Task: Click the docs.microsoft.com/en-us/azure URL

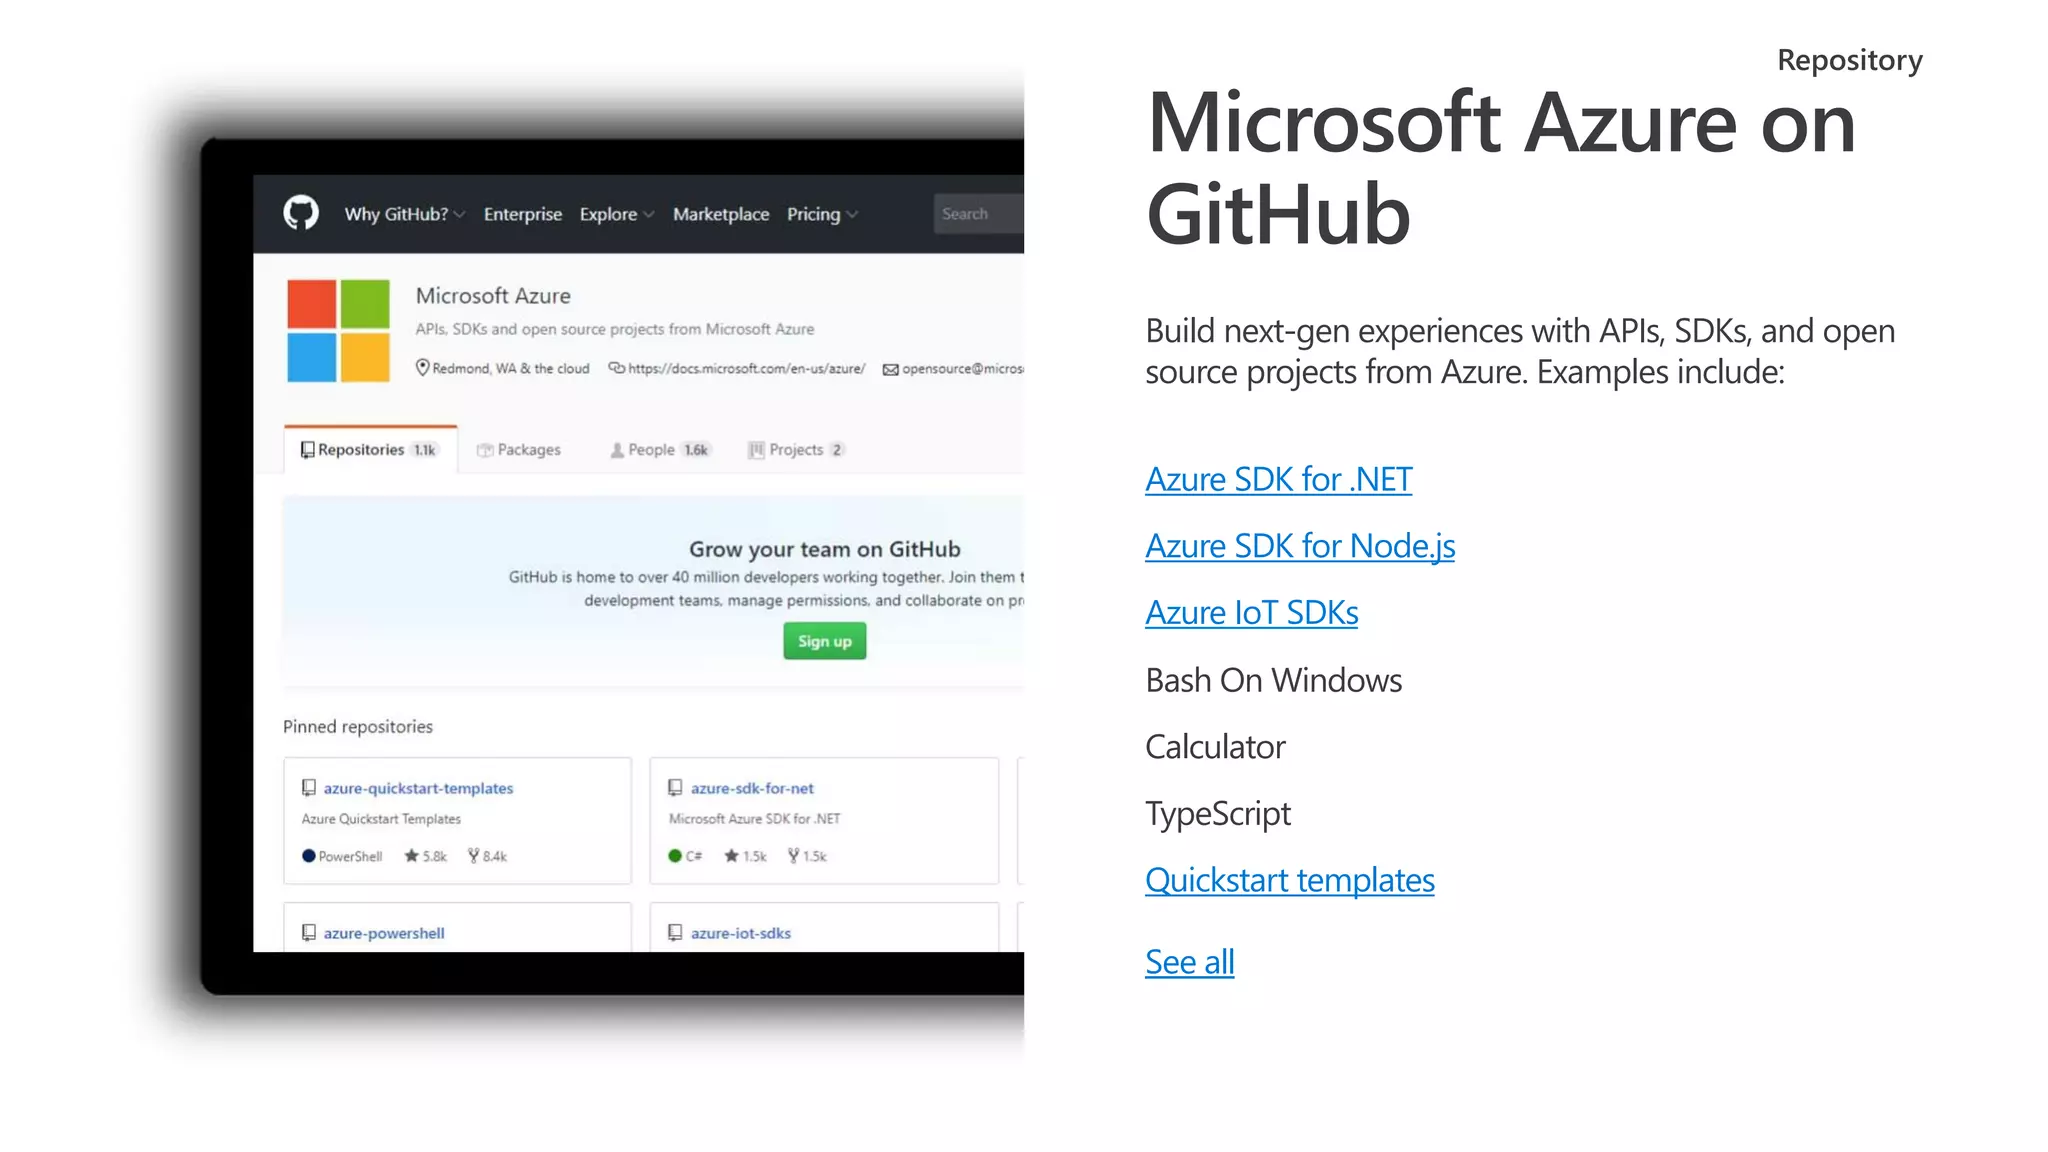Action: click(747, 368)
